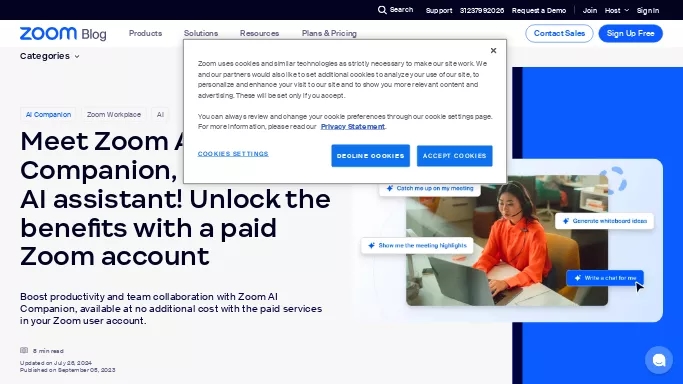The width and height of the screenshot is (683, 384).
Task: Select the AI tag
Action: (160, 115)
